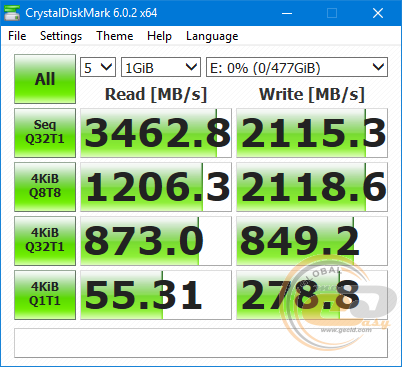Open the Settings menu
Image resolution: width=402 pixels, height=367 pixels.
tap(61, 36)
